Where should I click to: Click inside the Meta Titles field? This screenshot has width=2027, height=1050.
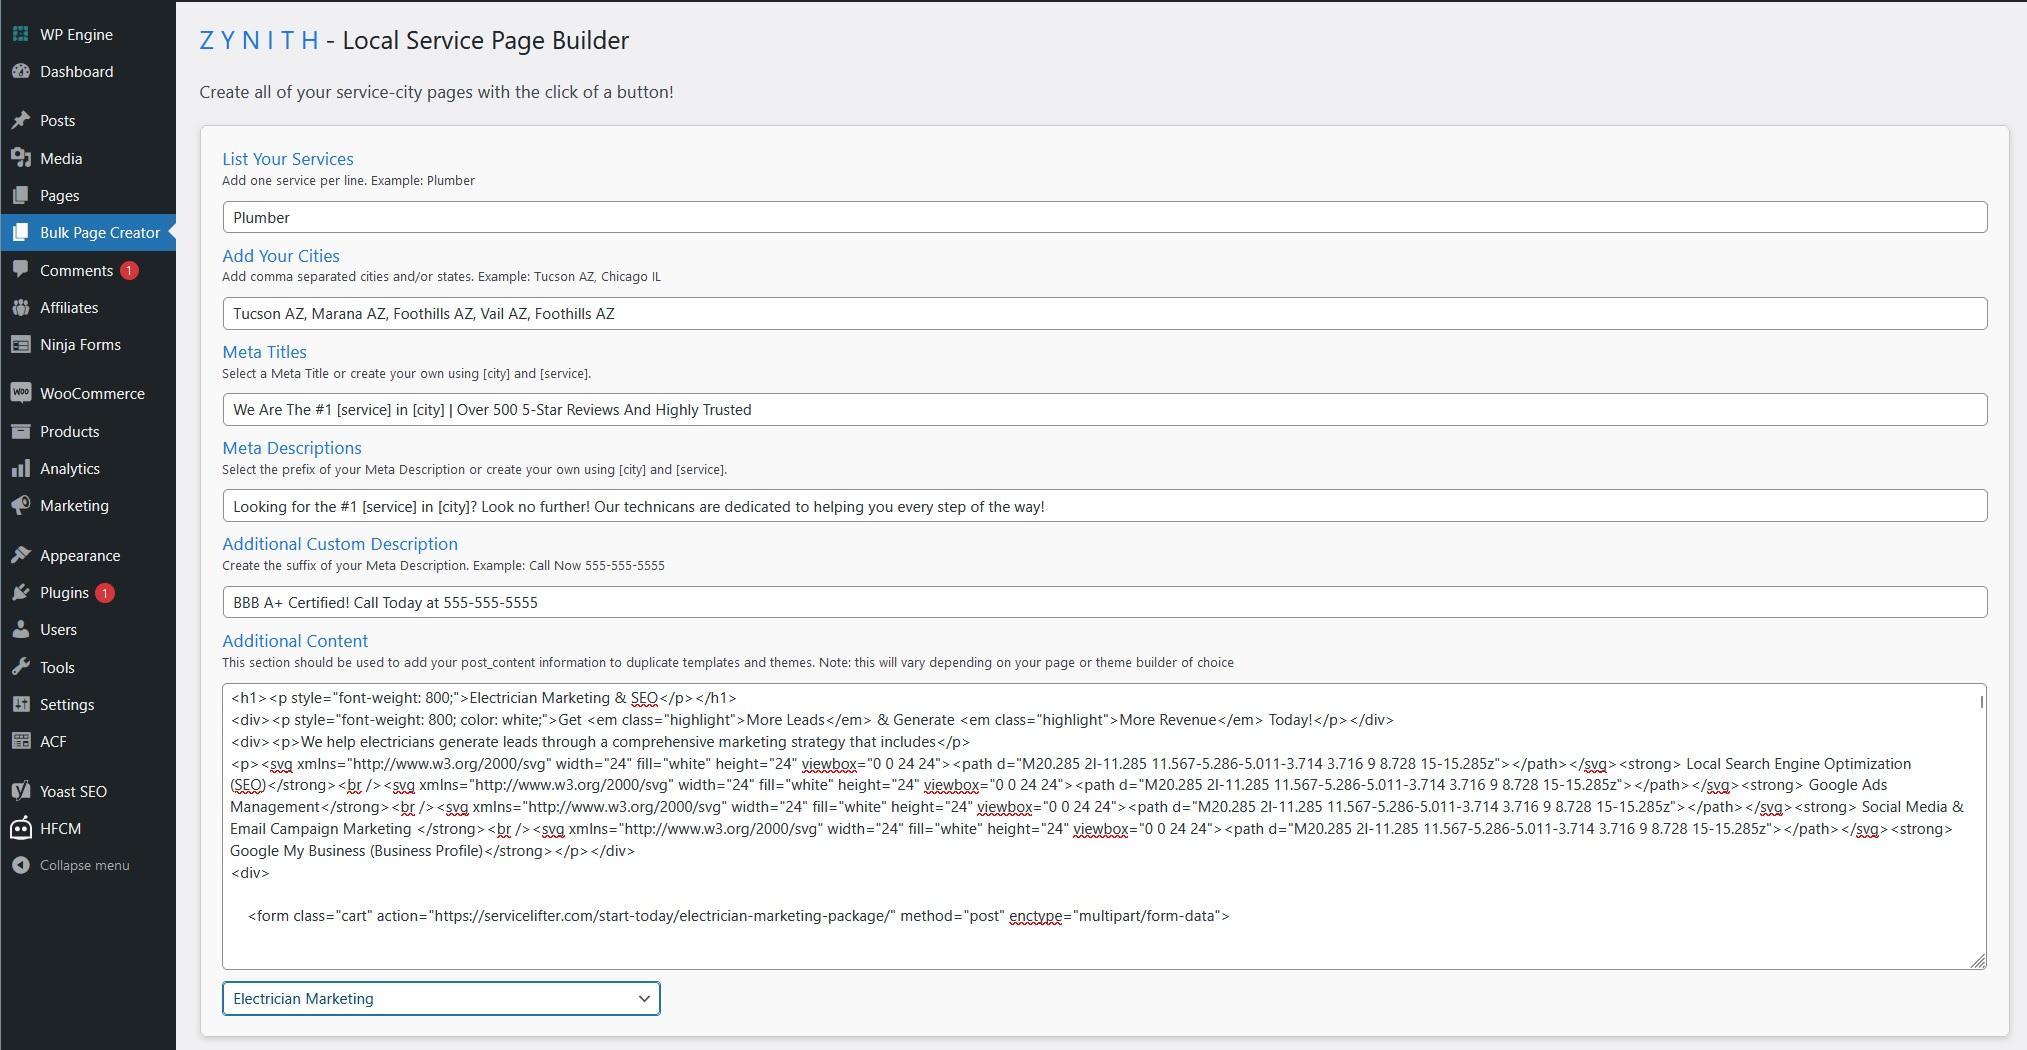(x=1104, y=410)
